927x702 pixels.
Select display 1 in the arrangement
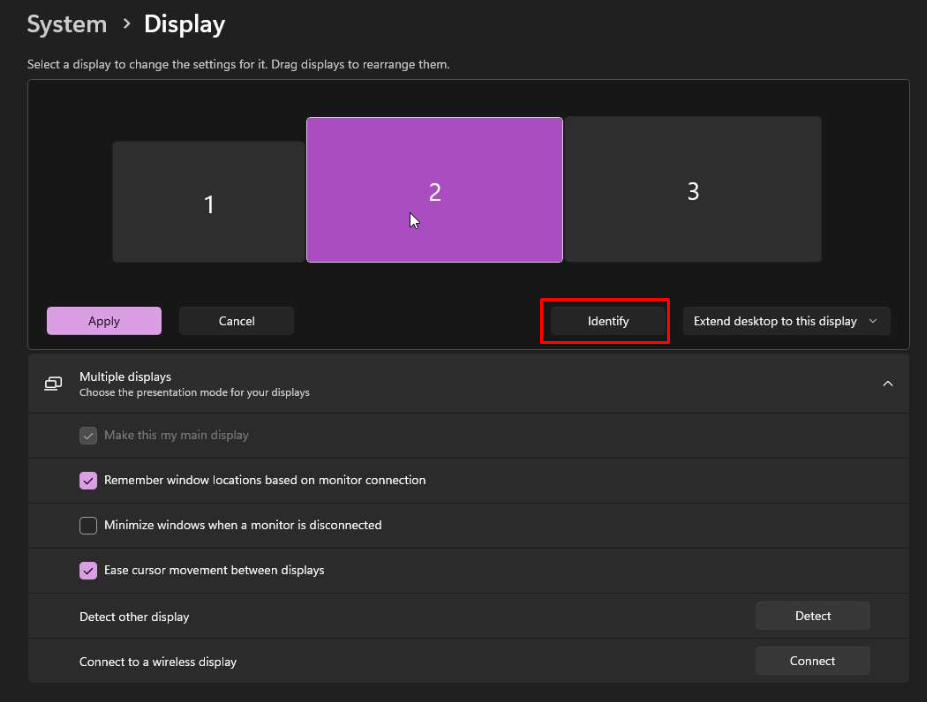tap(208, 203)
